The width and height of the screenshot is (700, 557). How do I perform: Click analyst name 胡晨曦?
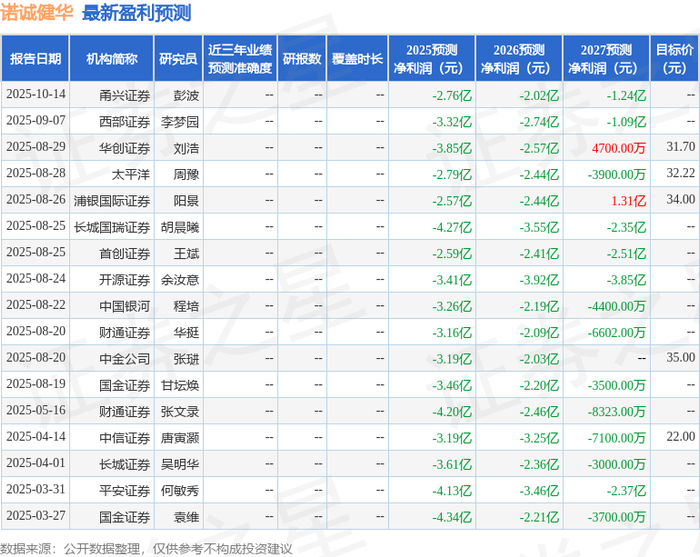180,227
